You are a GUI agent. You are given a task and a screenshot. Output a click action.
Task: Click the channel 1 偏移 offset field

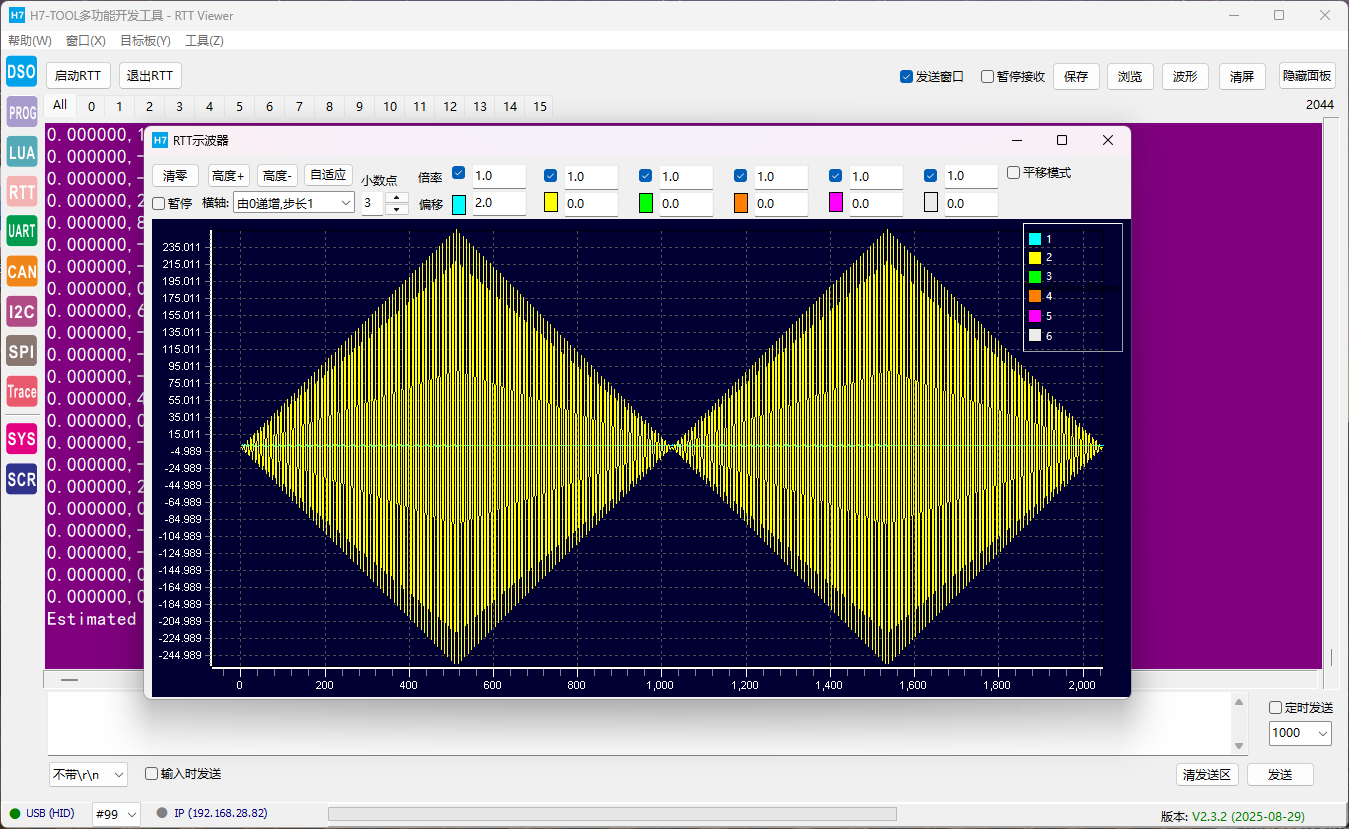(x=498, y=204)
